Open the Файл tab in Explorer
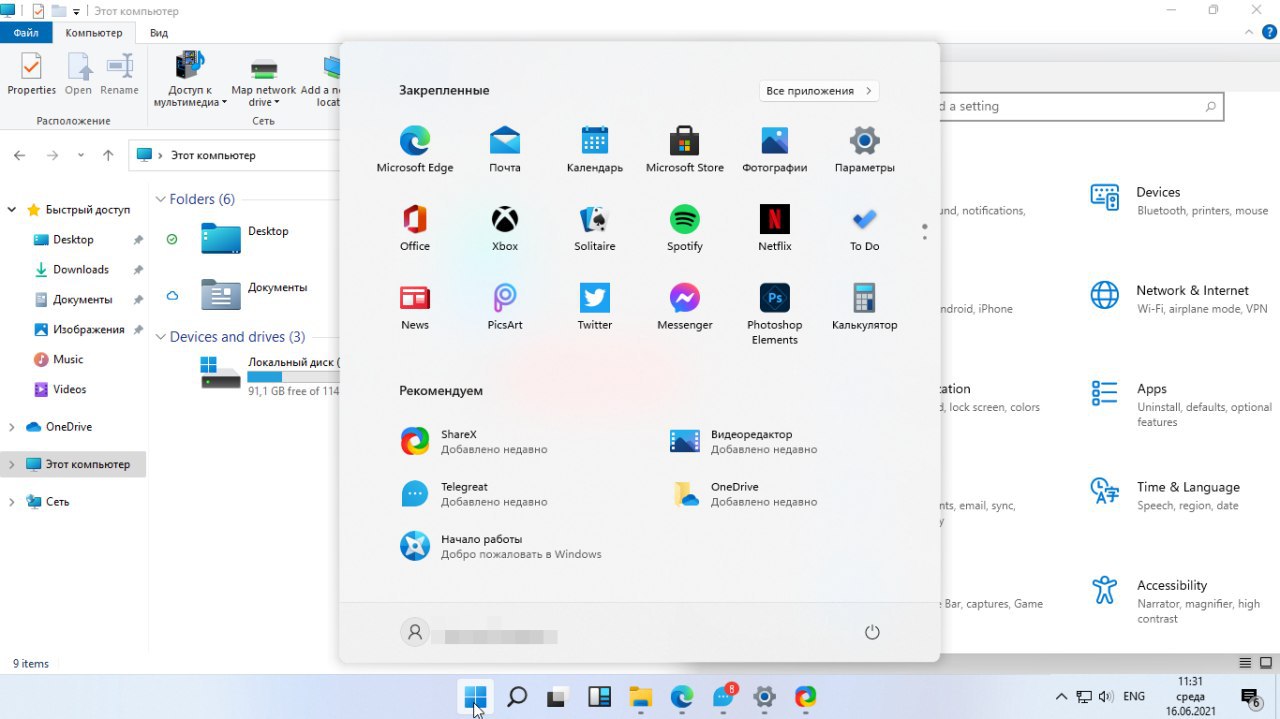This screenshot has height=719, width=1280. tap(26, 33)
